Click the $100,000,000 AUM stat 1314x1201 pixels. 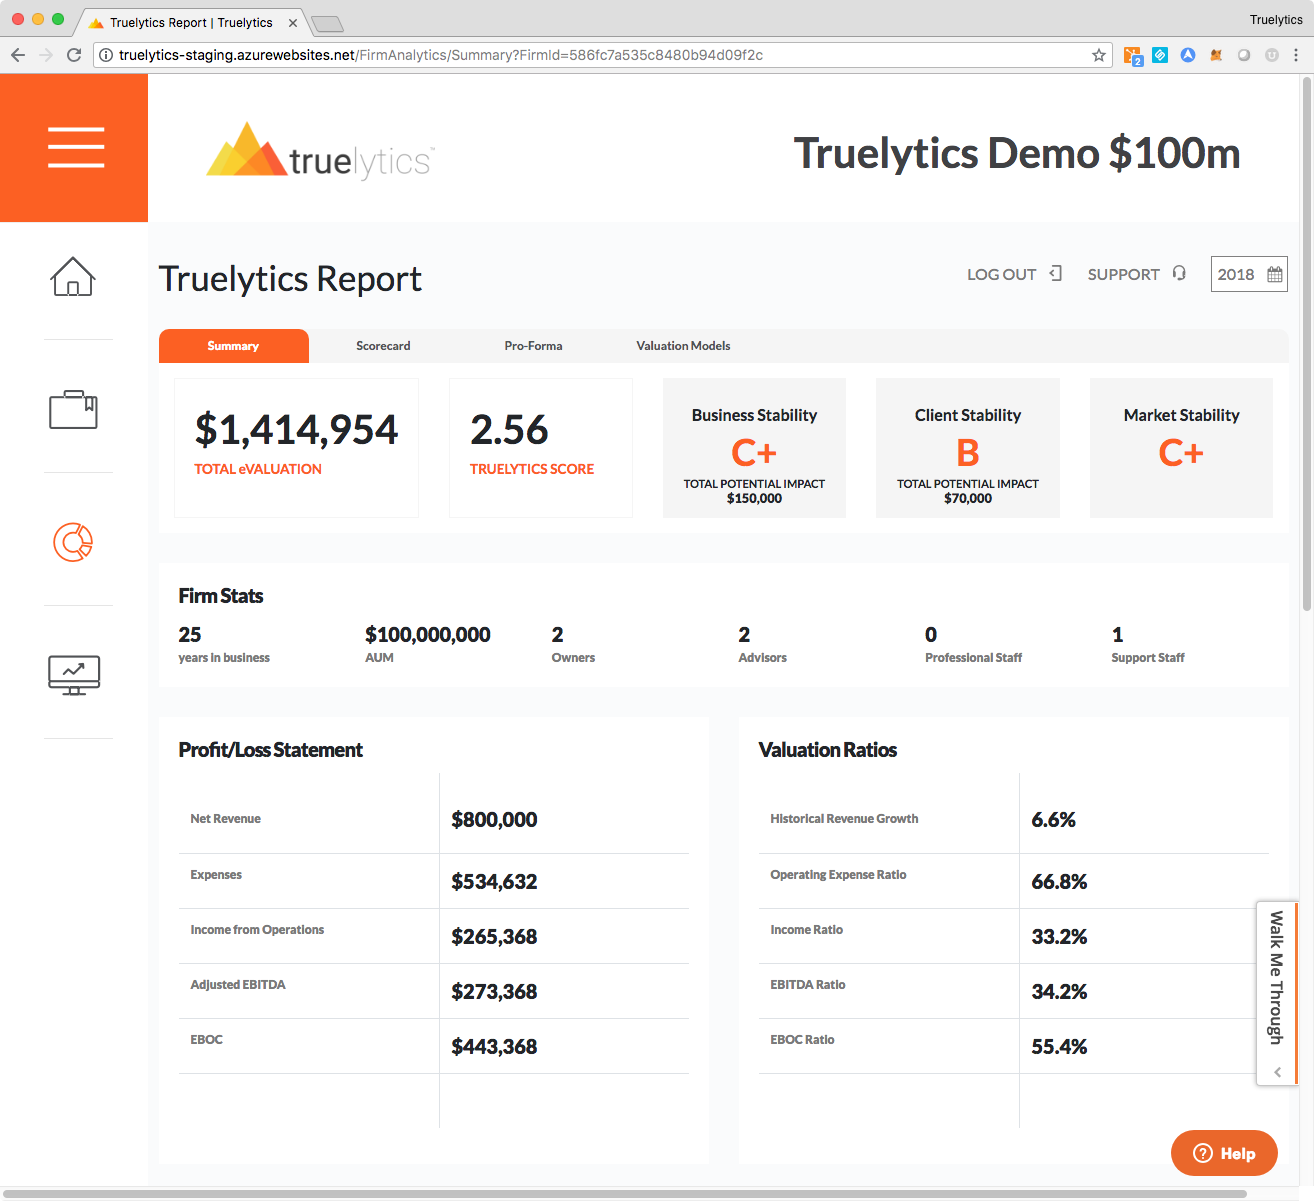tap(428, 644)
